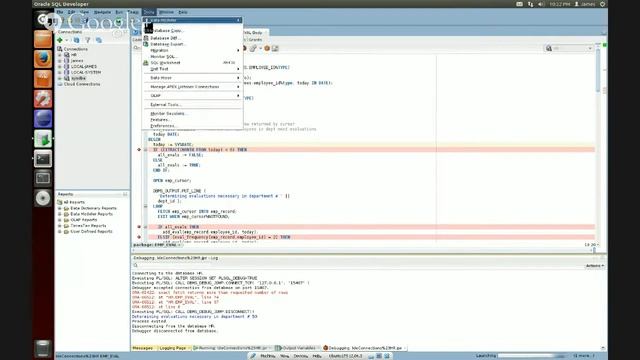Click the orange round icon in editor toolbar
The width and height of the screenshot is (640, 360).
point(267,49)
